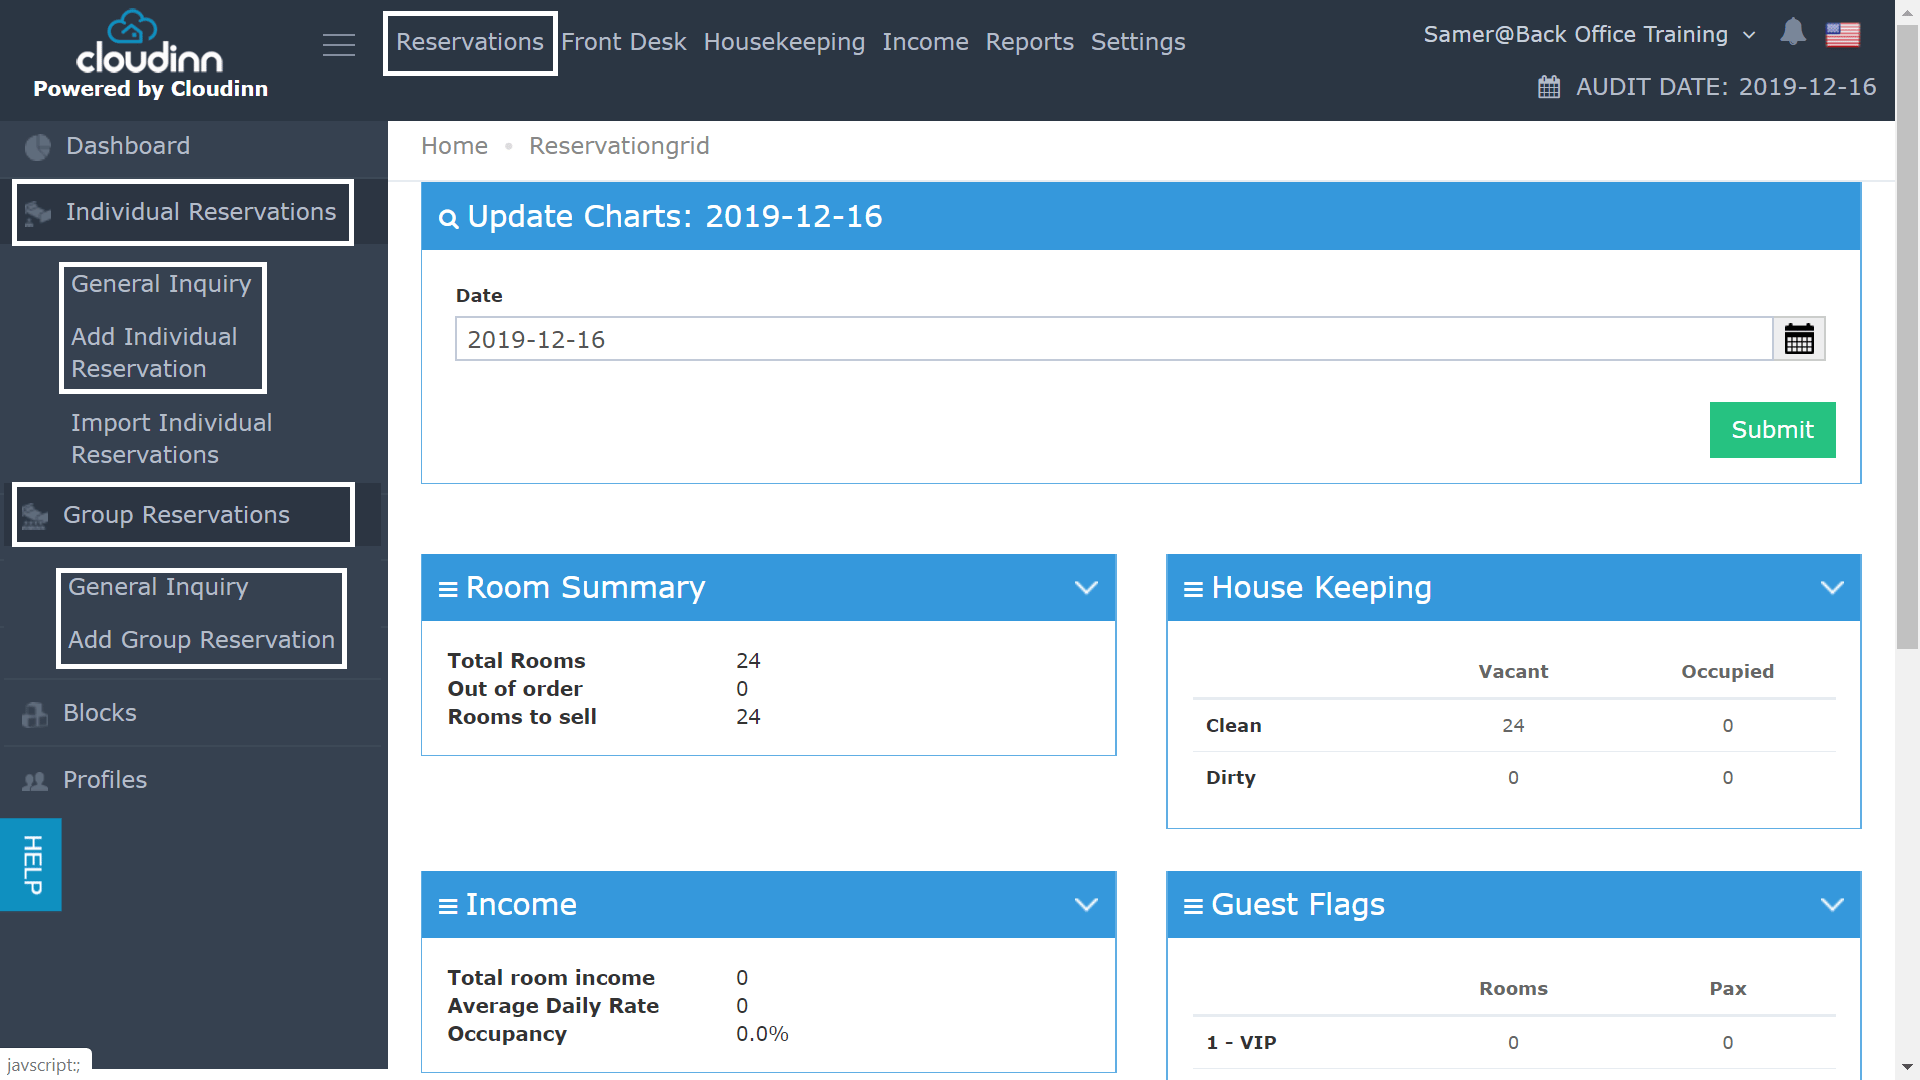This screenshot has width=1920, height=1080.
Task: Collapse the Room Summary panel chevron
Action: 1086,588
